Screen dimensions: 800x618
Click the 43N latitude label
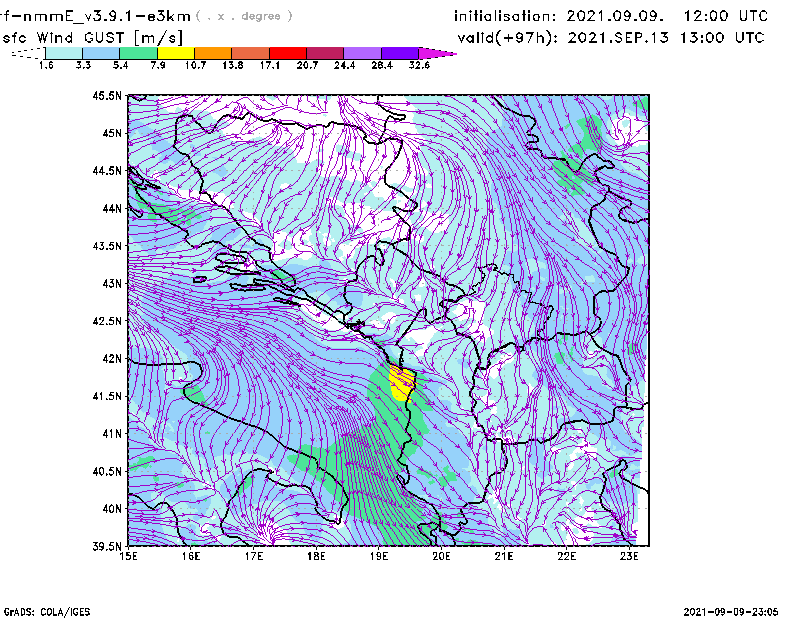point(112,283)
